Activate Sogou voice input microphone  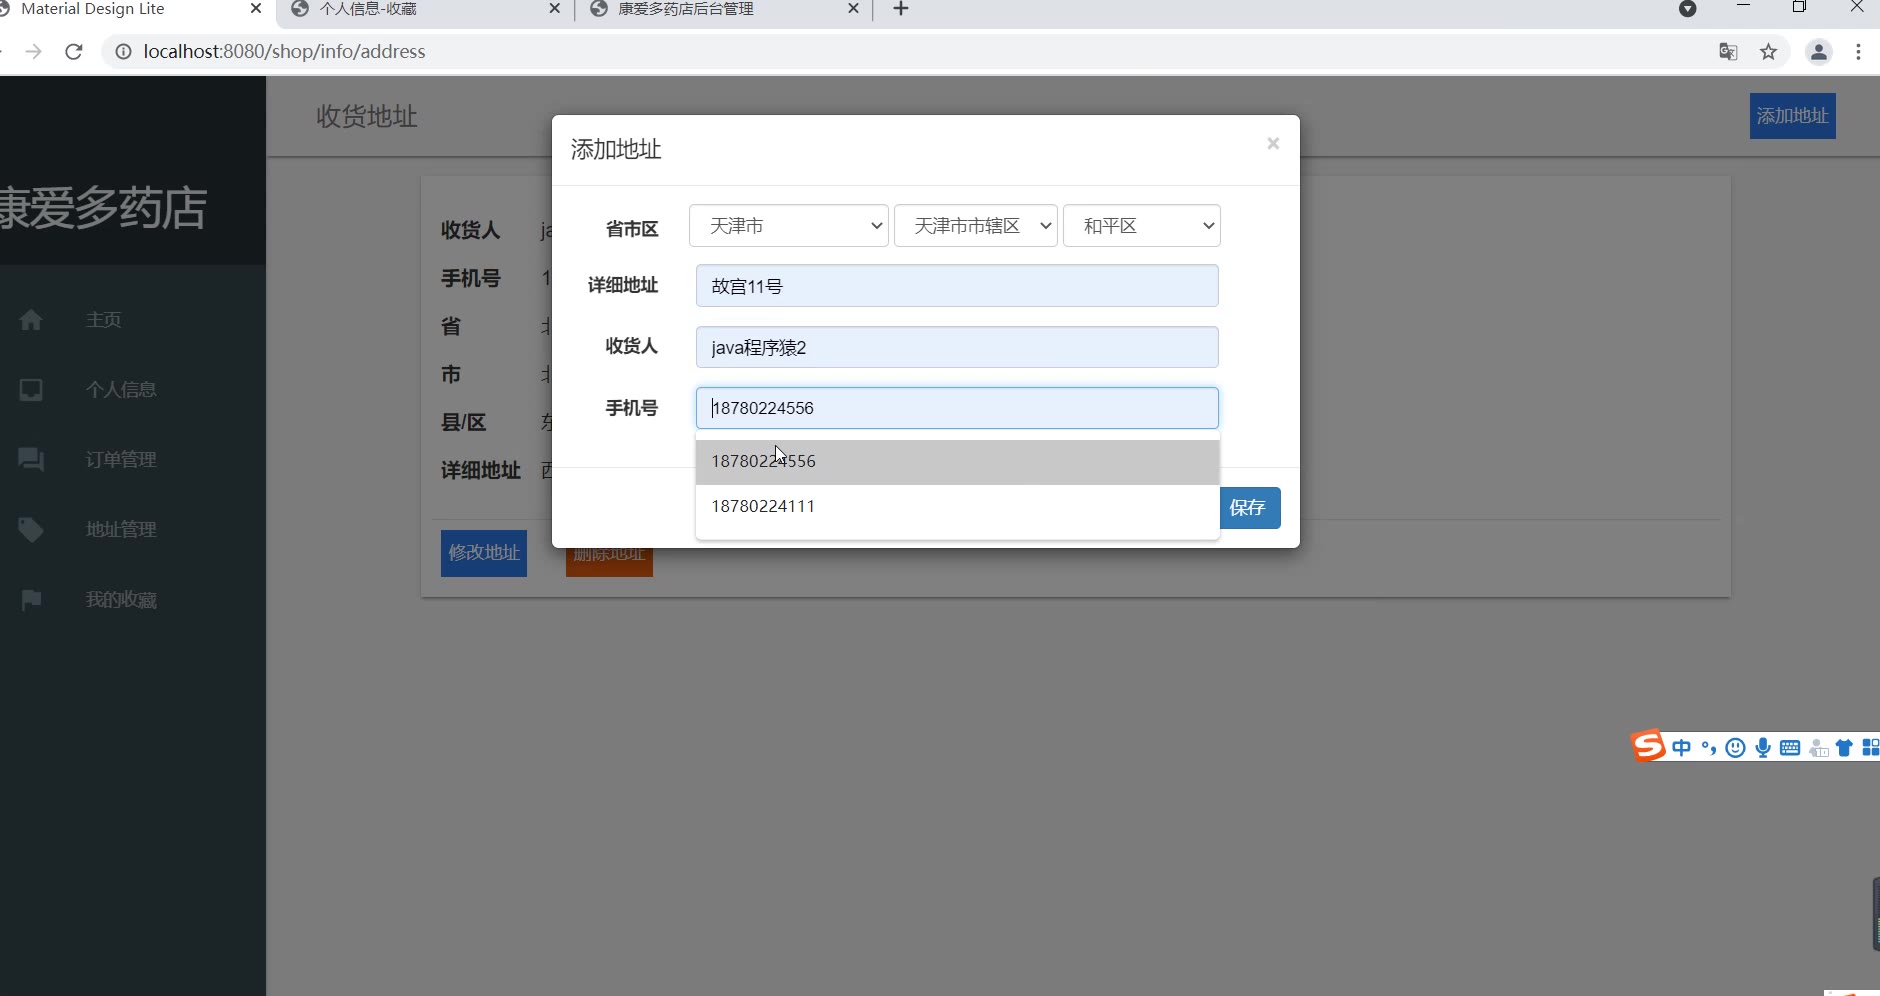click(x=1763, y=748)
